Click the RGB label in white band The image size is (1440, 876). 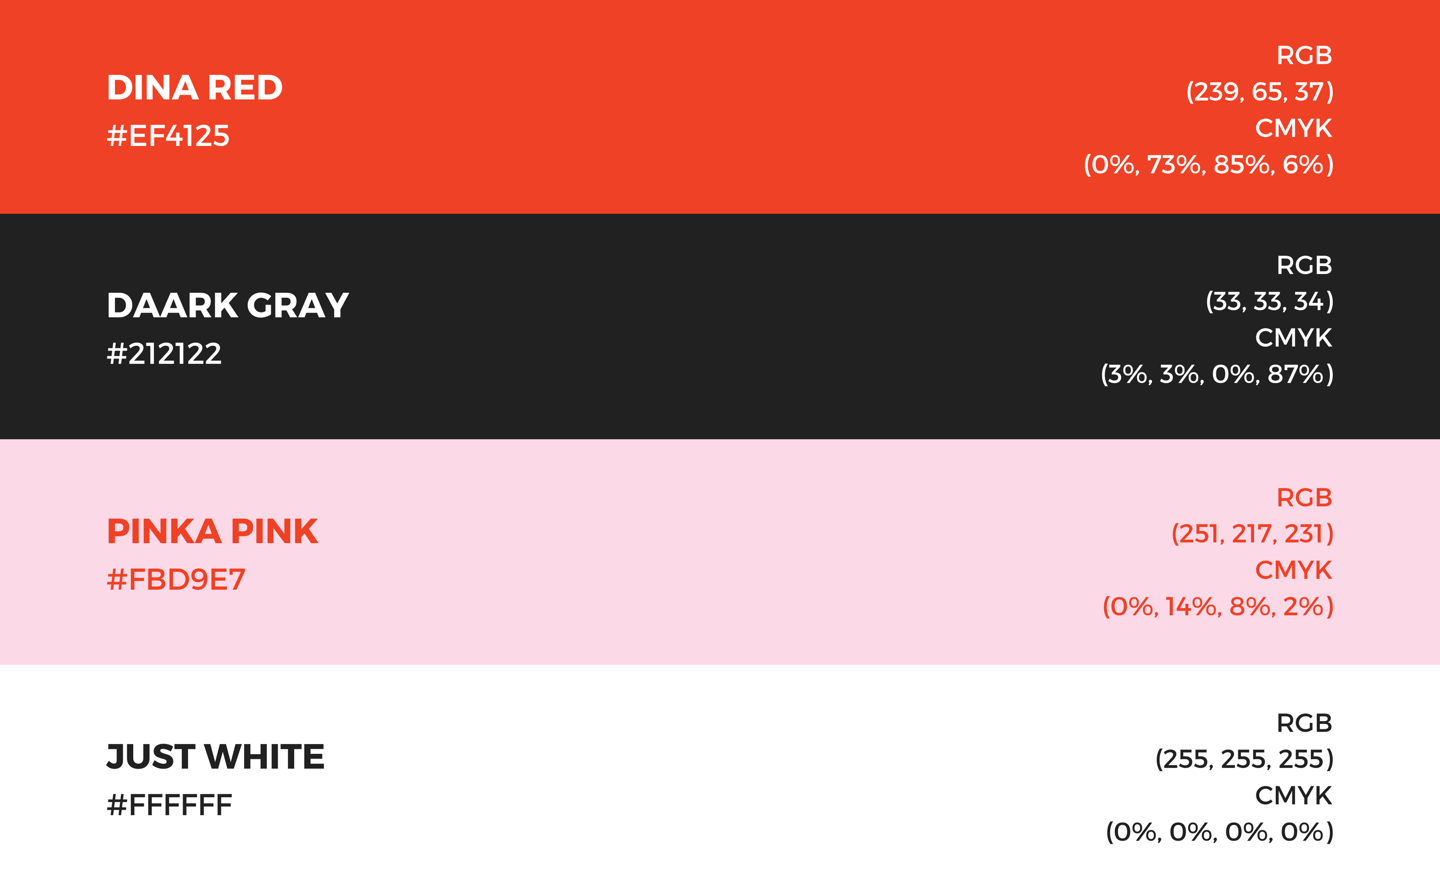tap(1304, 723)
